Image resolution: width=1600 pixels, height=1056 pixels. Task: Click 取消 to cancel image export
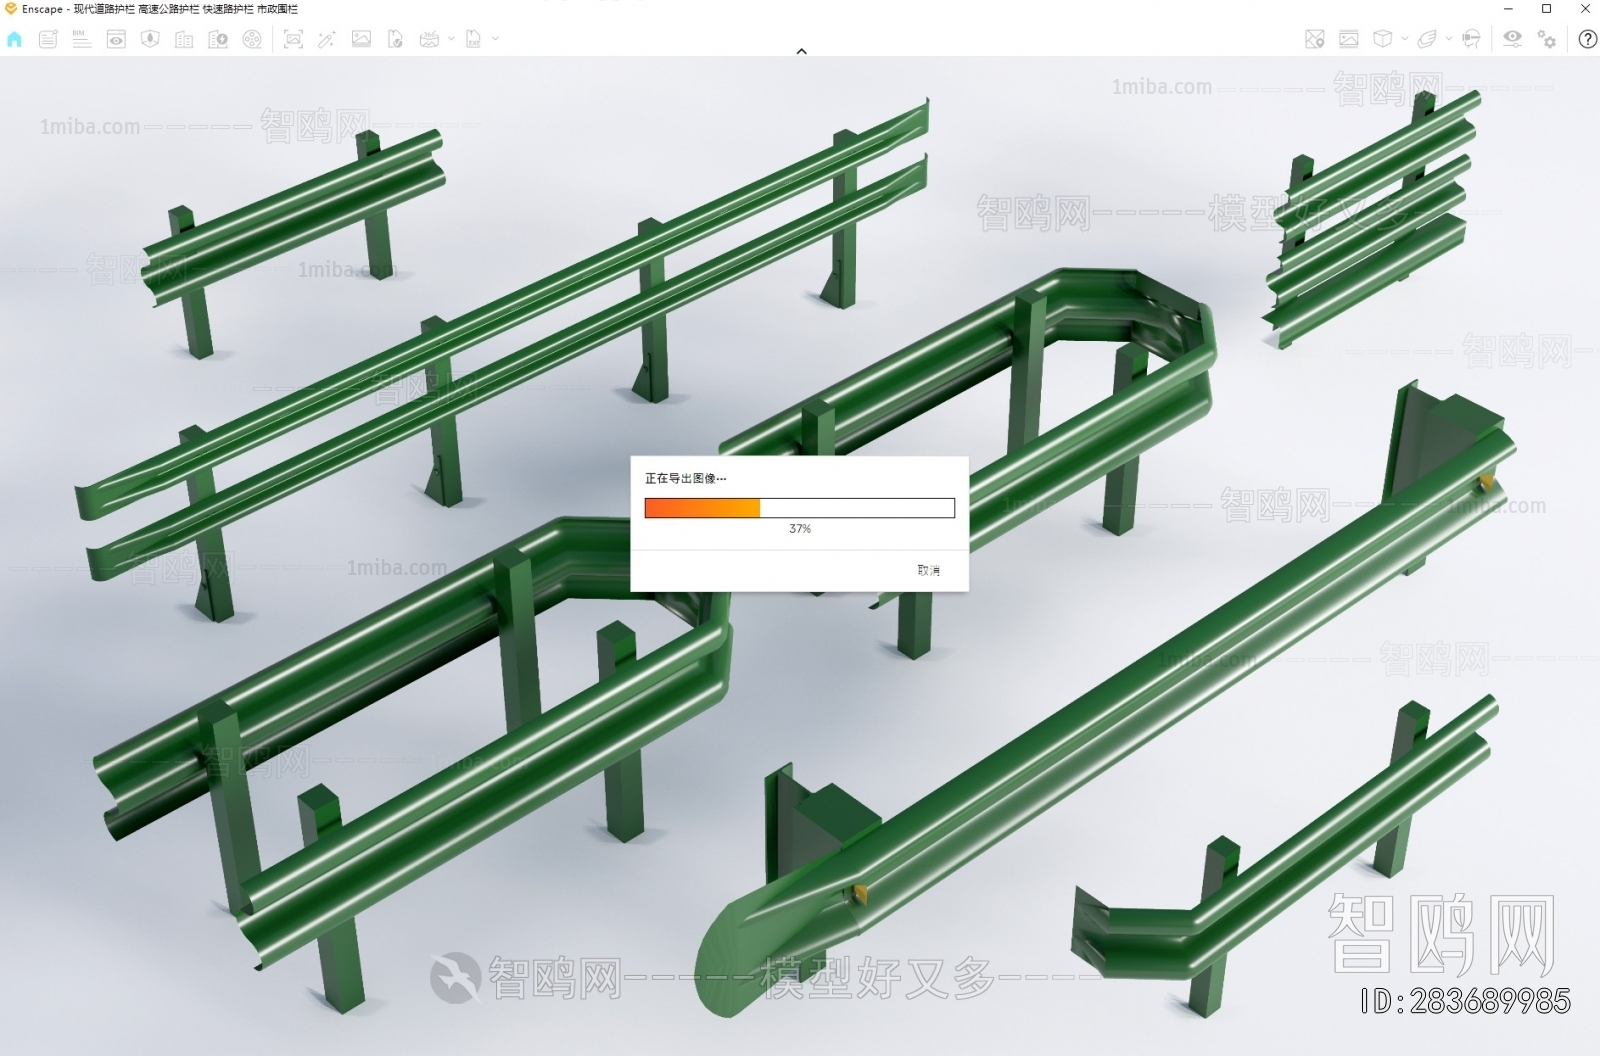[928, 570]
